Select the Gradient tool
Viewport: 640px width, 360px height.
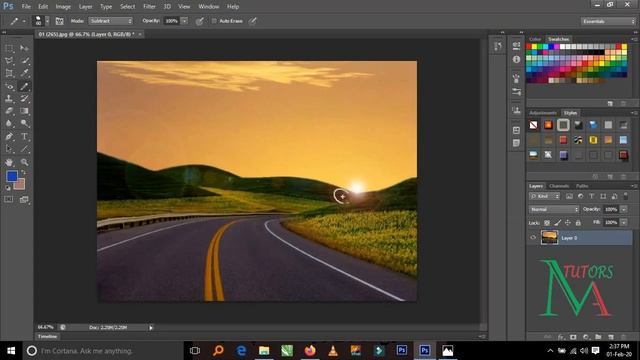24,111
